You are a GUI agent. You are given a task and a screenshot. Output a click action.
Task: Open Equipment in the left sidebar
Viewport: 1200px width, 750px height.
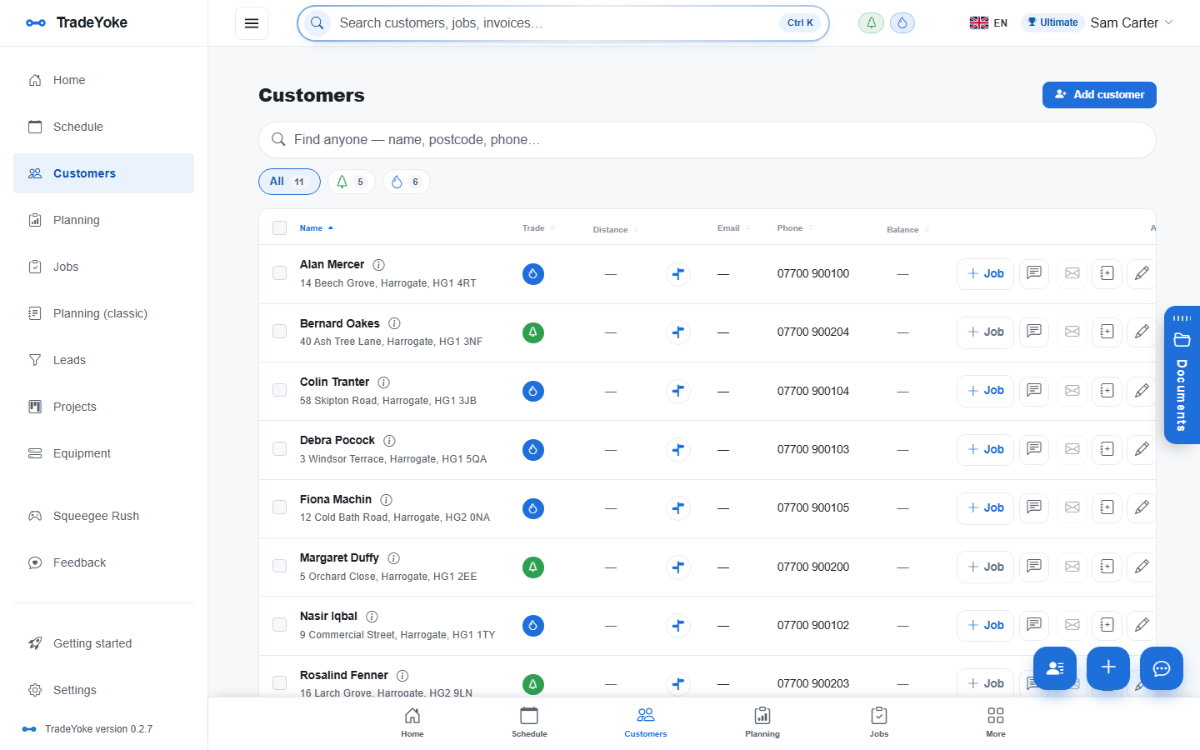tap(103, 453)
